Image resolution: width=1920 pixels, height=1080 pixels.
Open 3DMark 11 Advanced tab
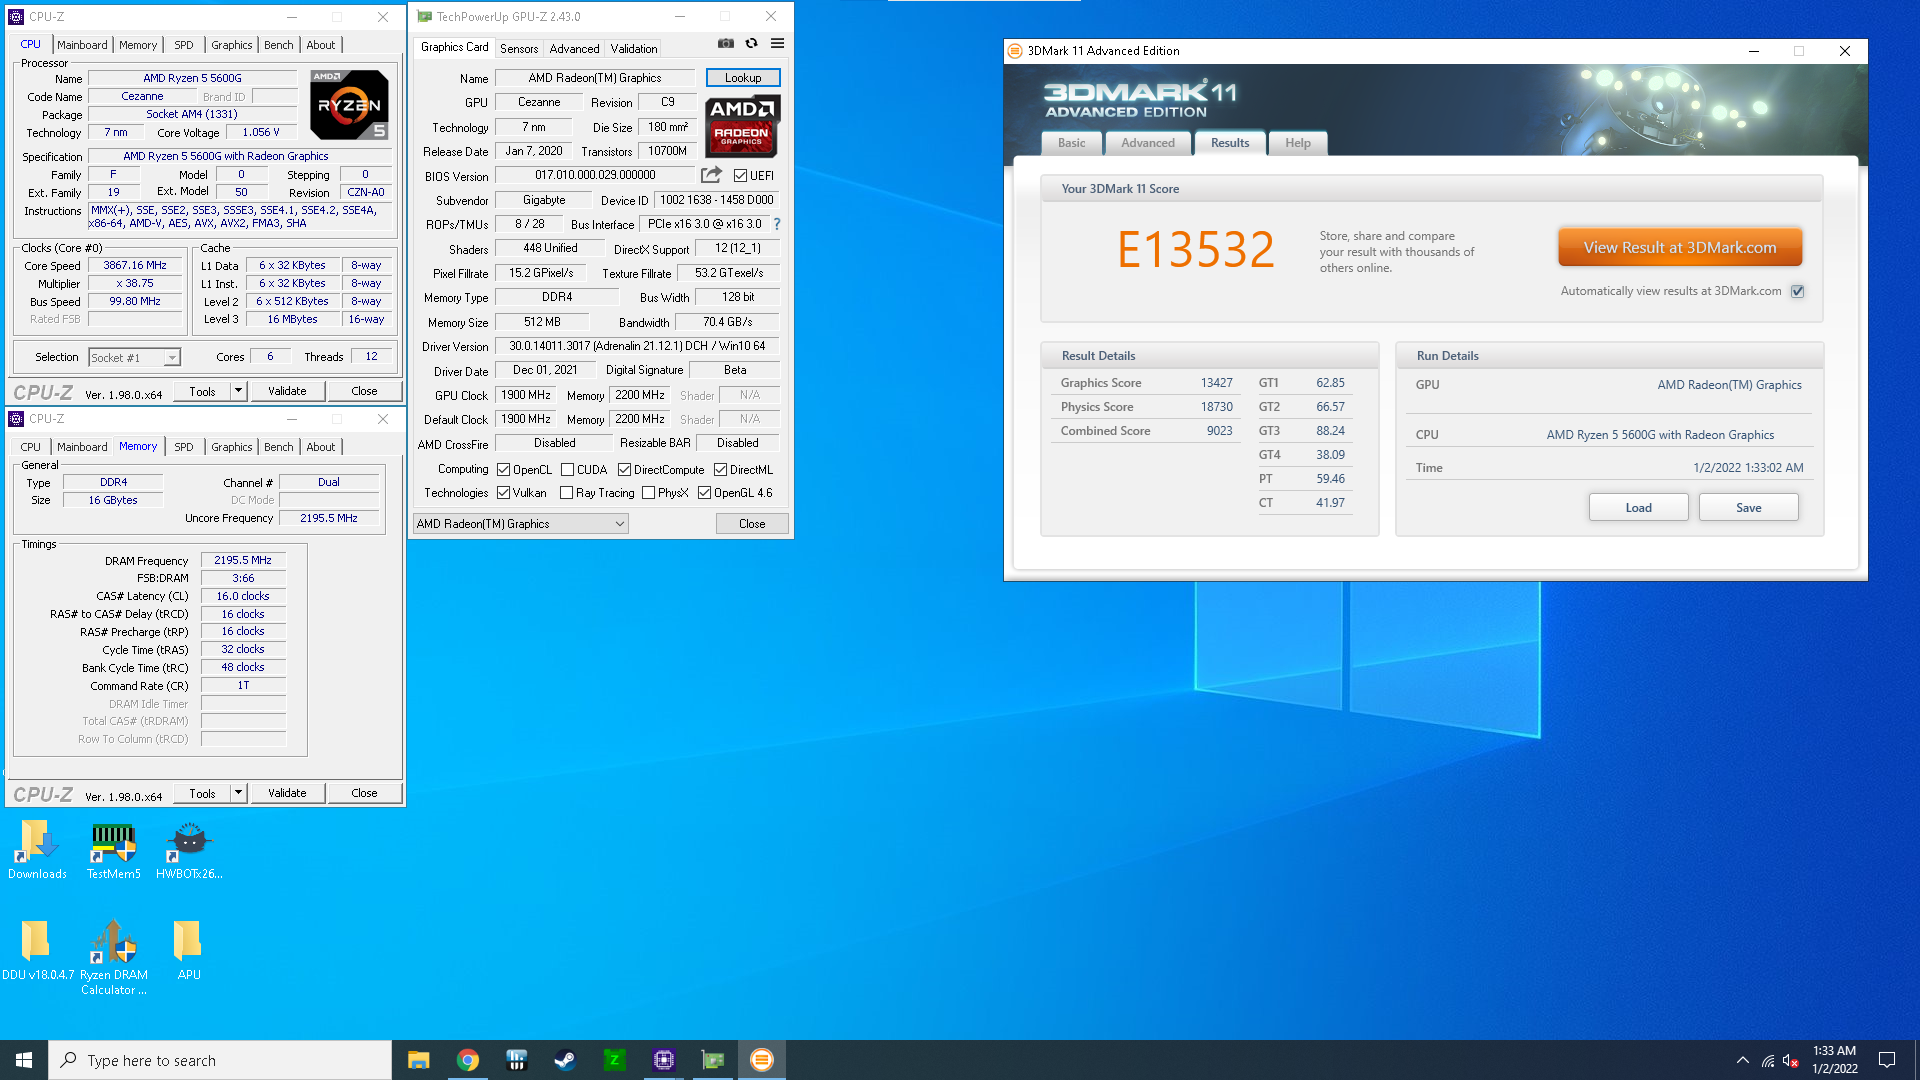pos(1148,143)
